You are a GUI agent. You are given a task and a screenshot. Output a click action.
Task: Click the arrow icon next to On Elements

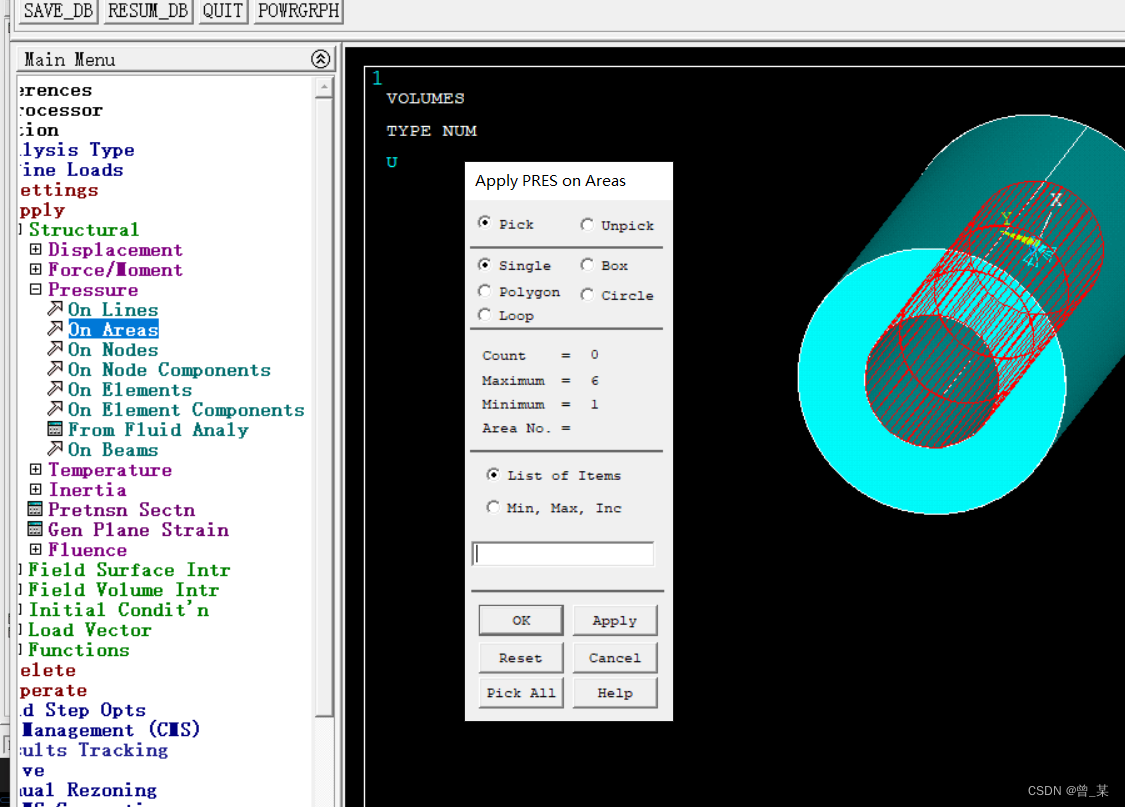(55, 390)
